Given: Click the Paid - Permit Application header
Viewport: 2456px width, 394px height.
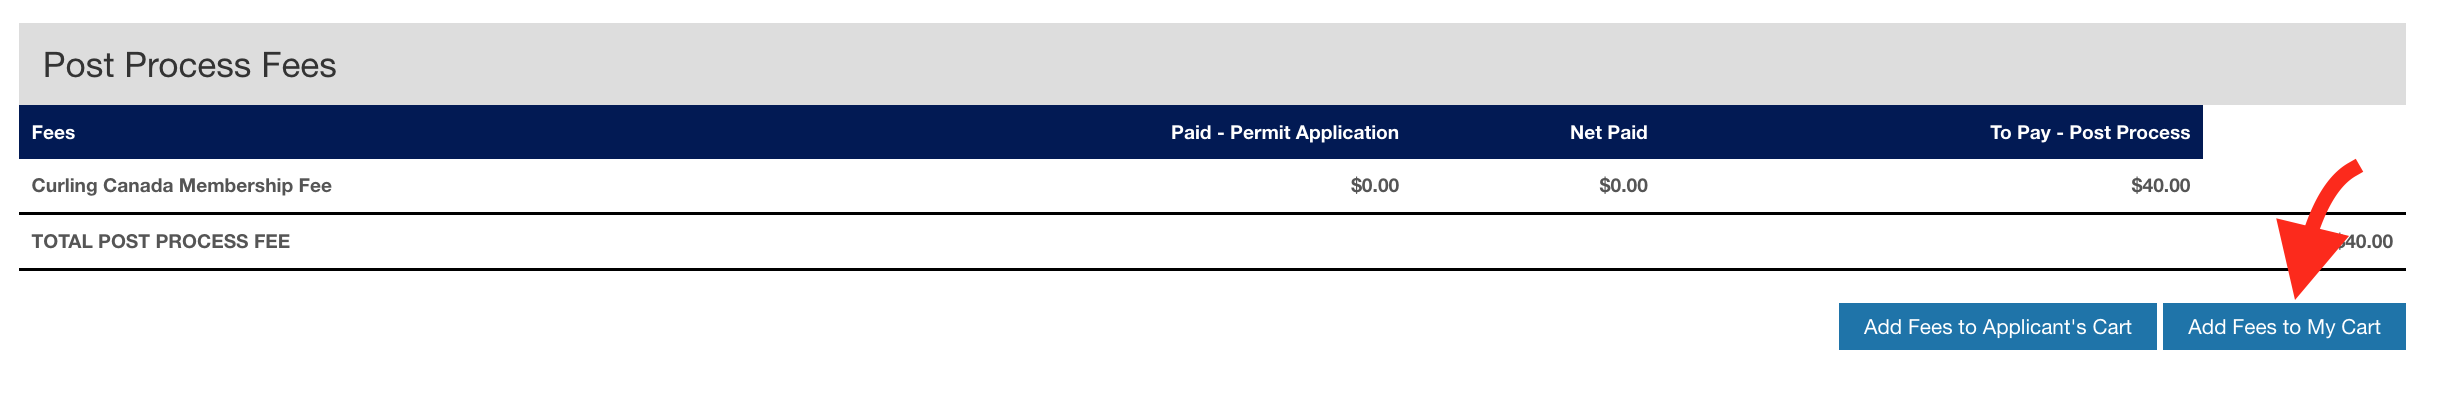Looking at the screenshot, I should pyautogui.click(x=1284, y=133).
